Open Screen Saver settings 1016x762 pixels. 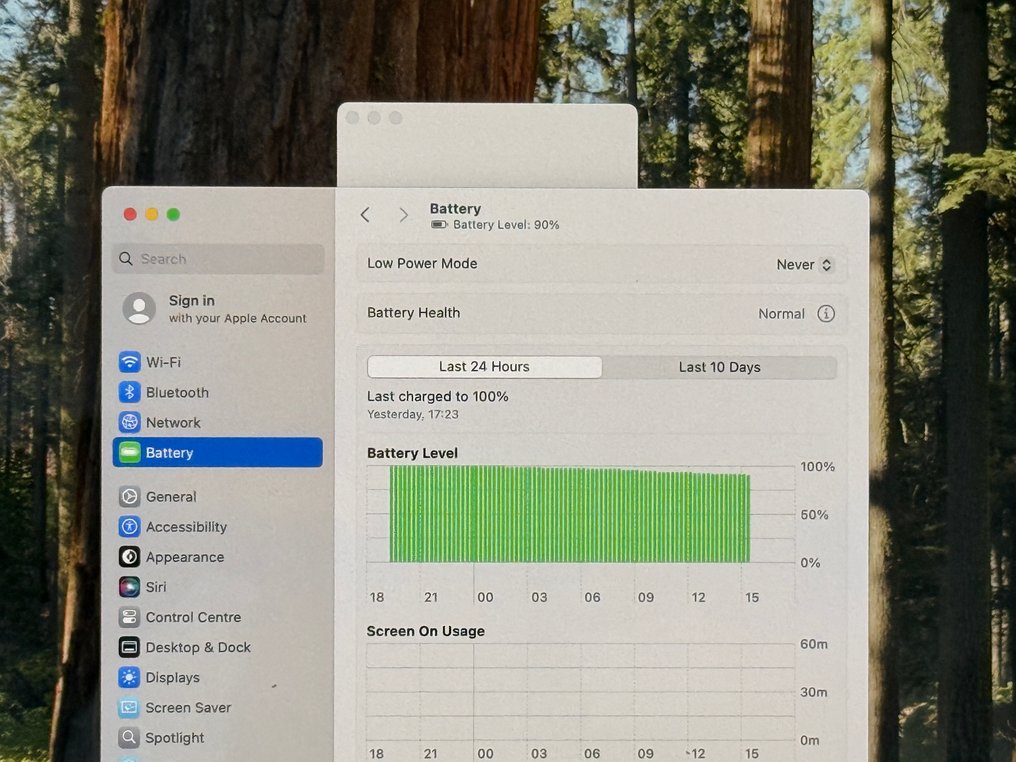(130, 707)
